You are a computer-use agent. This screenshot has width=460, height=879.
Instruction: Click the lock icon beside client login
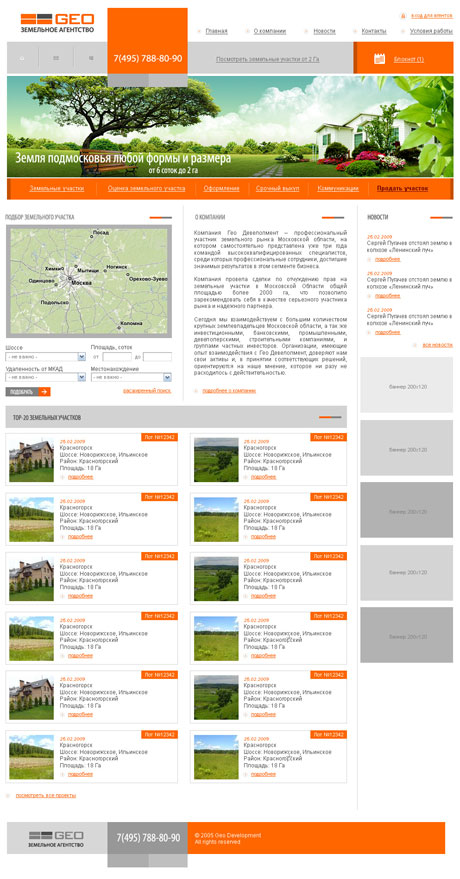(x=403, y=16)
